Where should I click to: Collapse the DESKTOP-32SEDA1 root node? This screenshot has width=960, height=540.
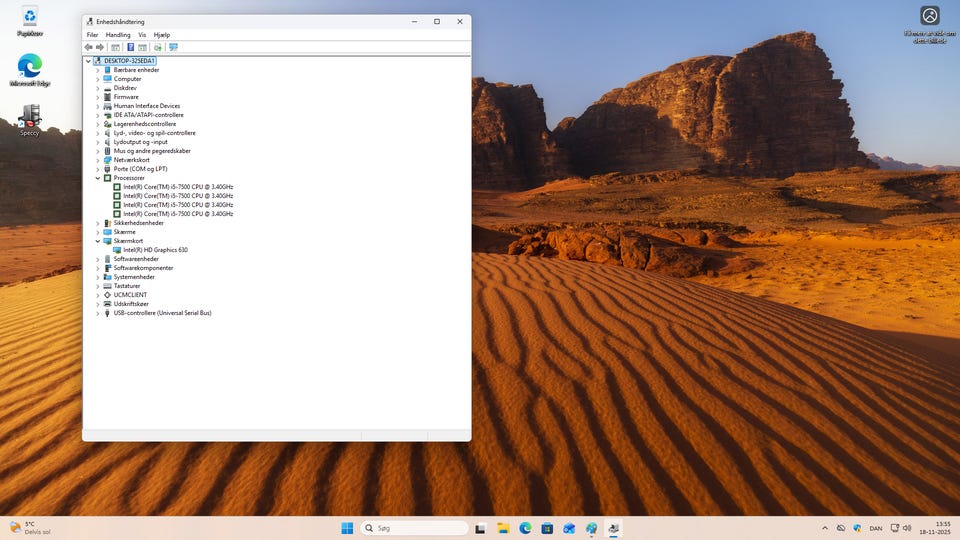pos(88,61)
